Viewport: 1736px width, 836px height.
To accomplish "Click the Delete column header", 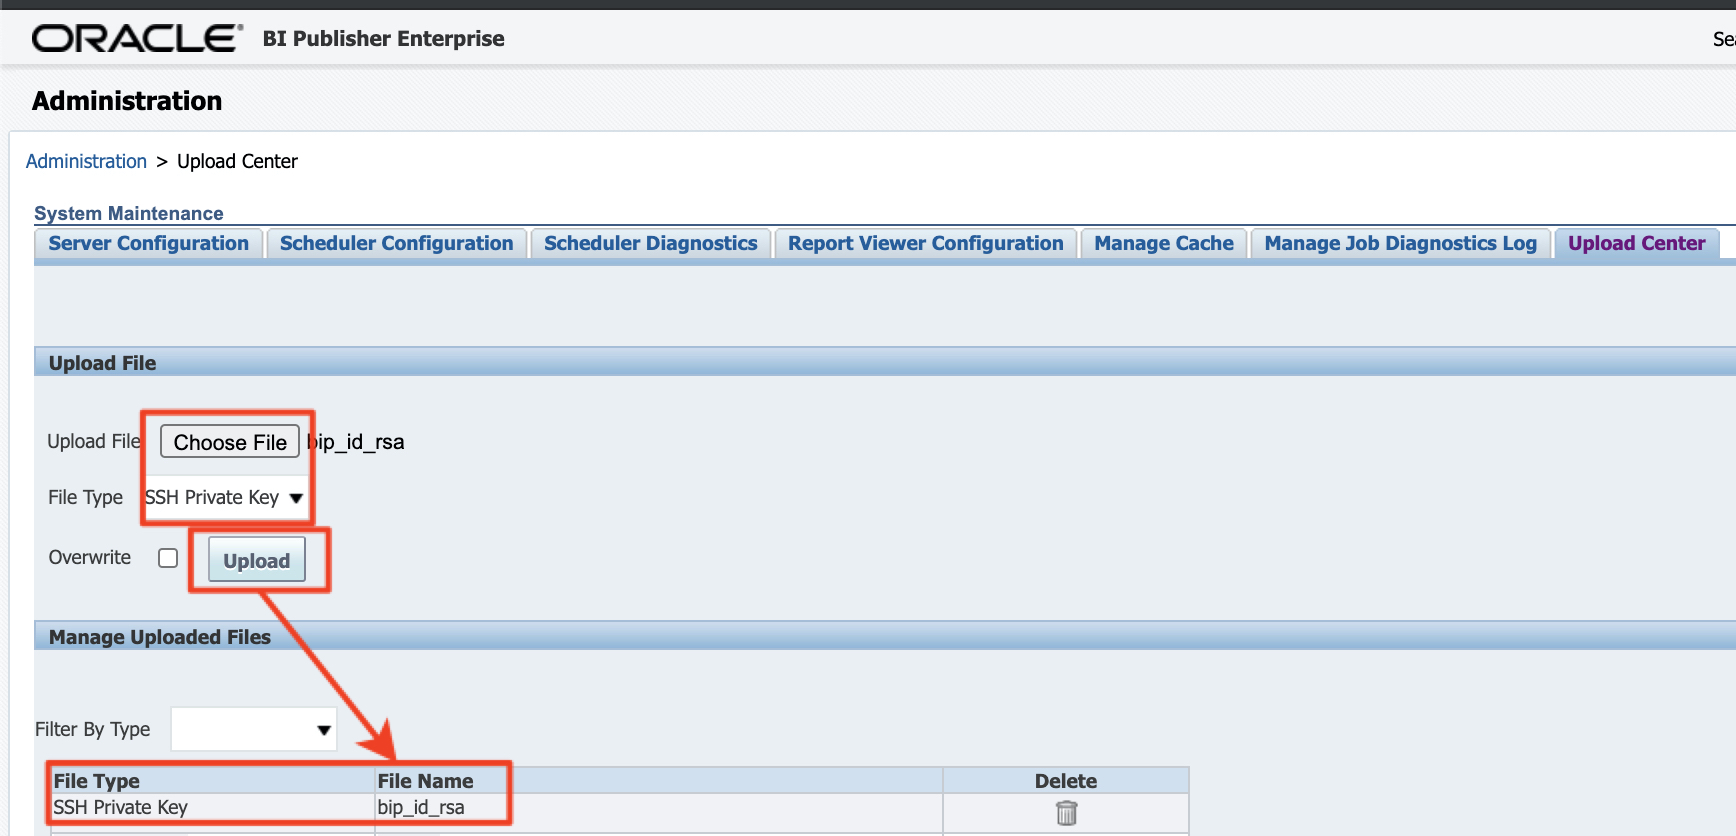I will [1066, 781].
